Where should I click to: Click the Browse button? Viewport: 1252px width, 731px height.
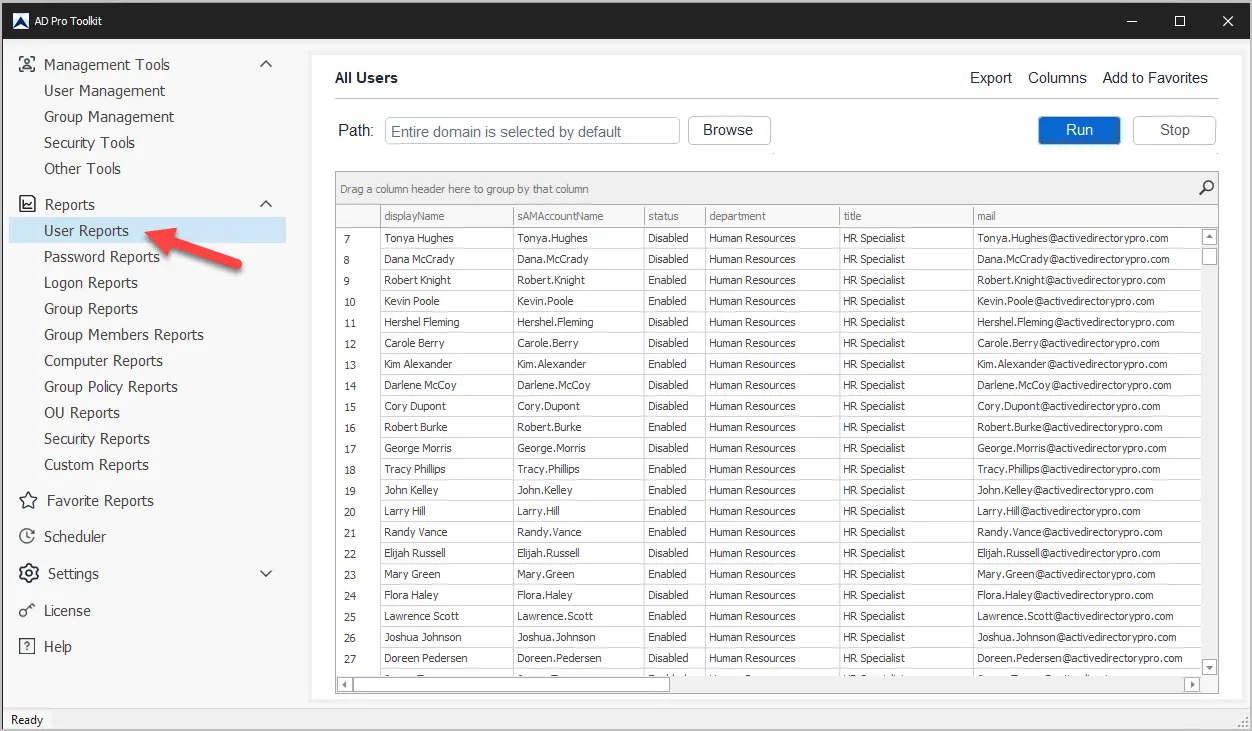pos(728,130)
